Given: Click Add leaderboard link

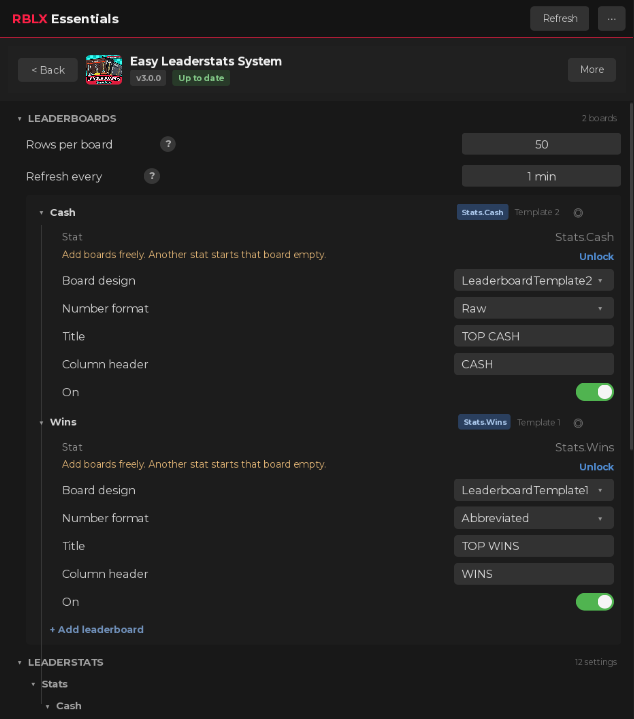Looking at the screenshot, I should pos(96,630).
